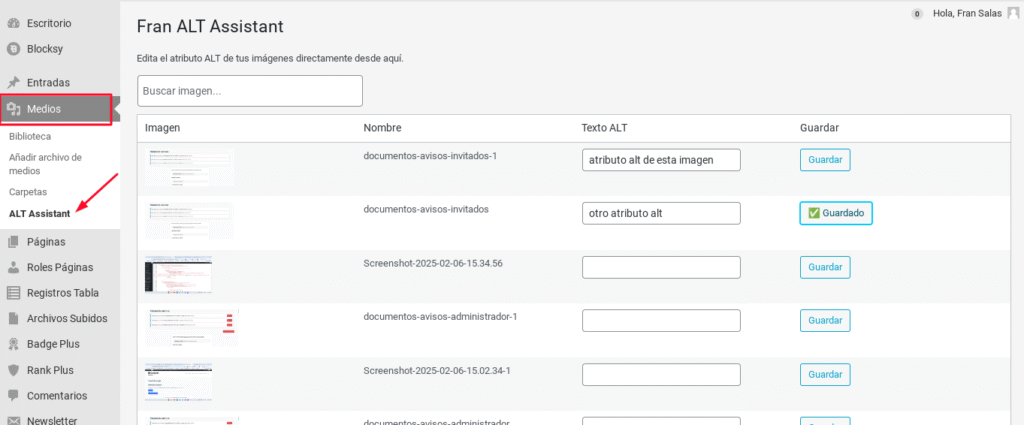
Task: Click Guardar for documentos-avisos-administrador-1
Action: 825,321
